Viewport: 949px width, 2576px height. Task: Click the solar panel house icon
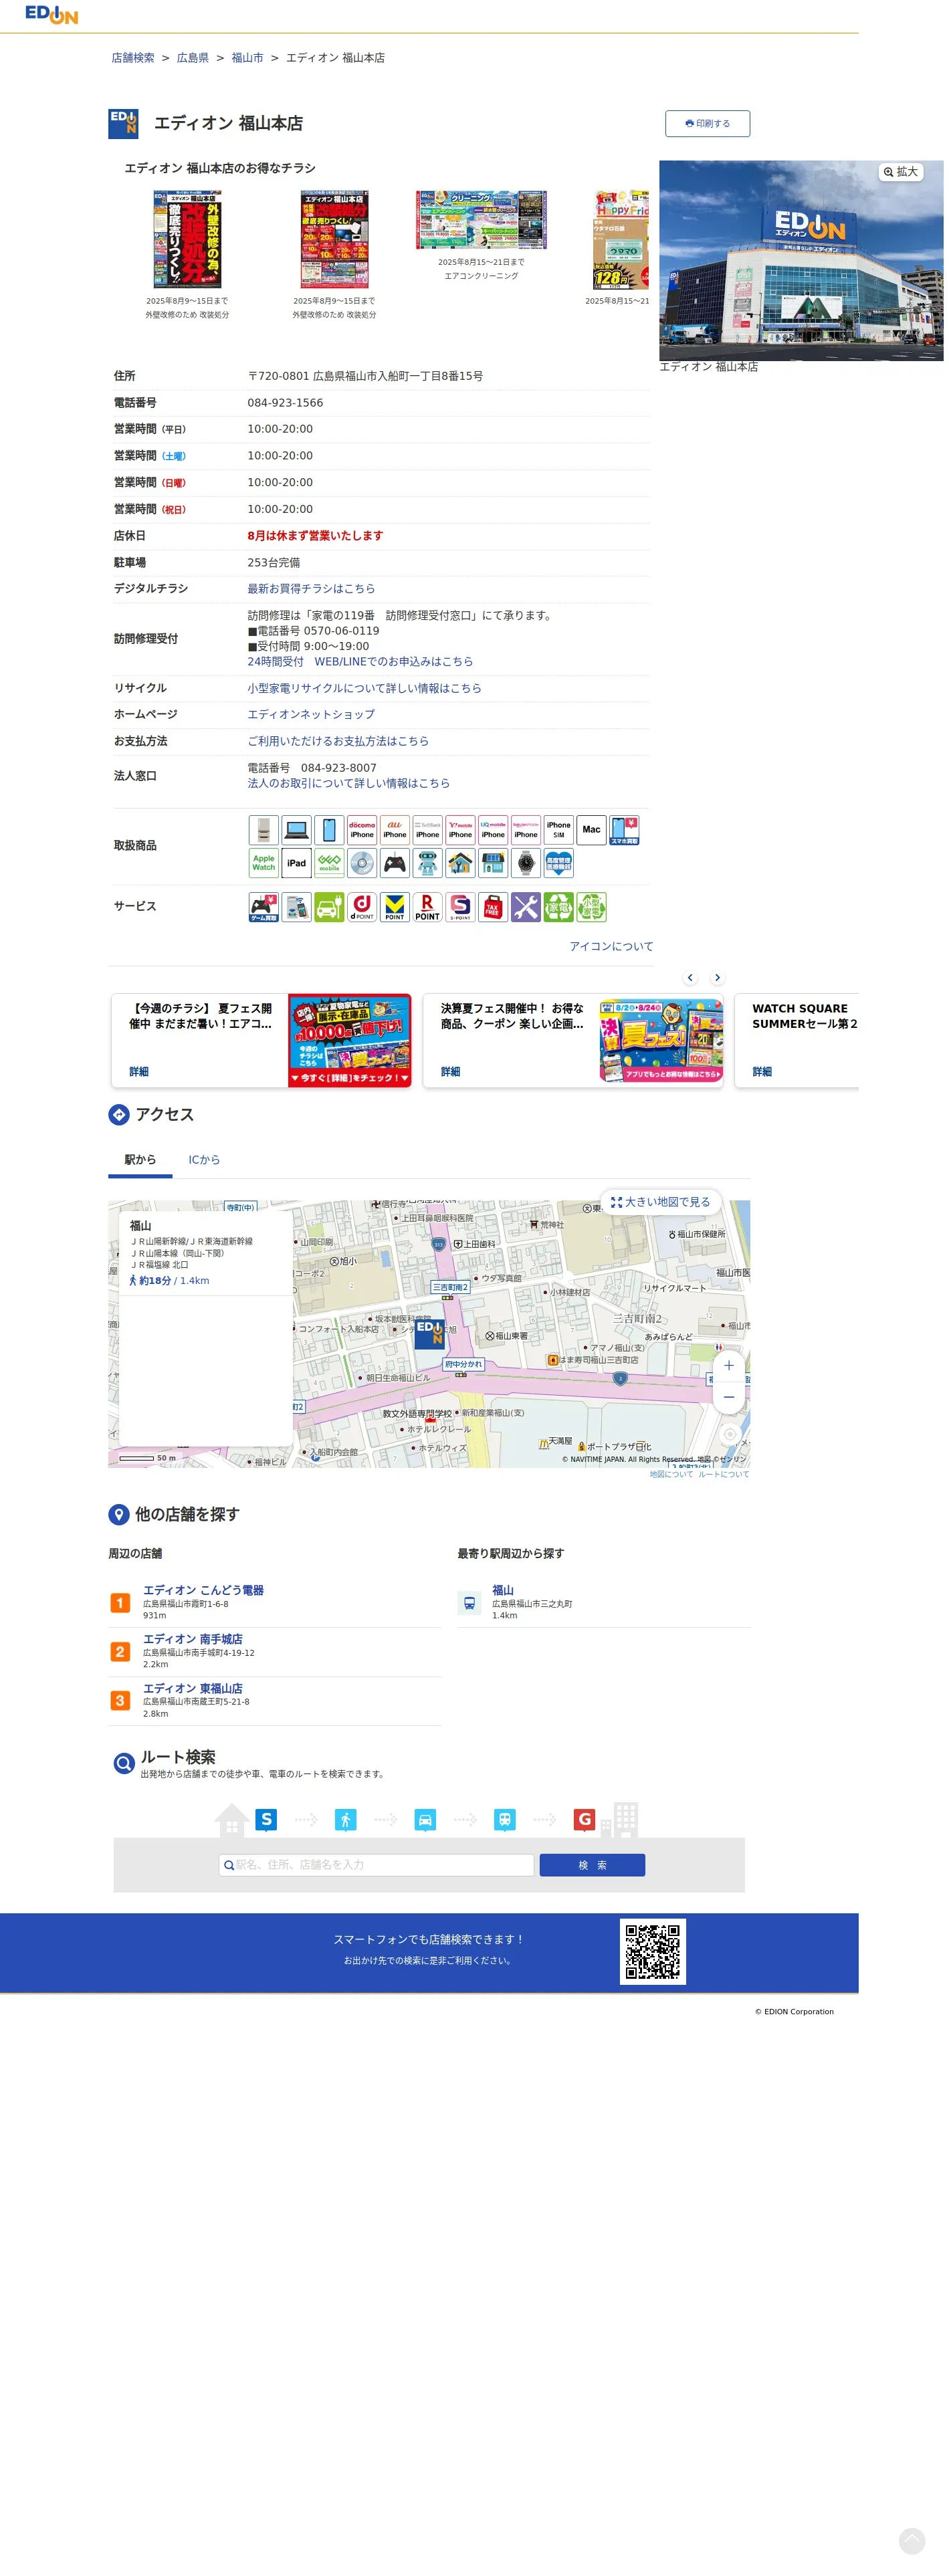(x=493, y=863)
